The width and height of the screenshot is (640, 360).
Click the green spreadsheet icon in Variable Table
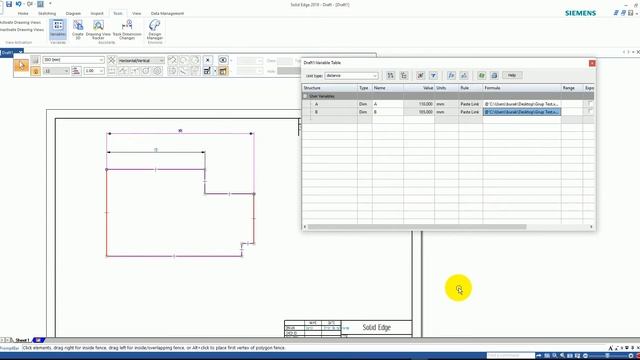[482, 76]
